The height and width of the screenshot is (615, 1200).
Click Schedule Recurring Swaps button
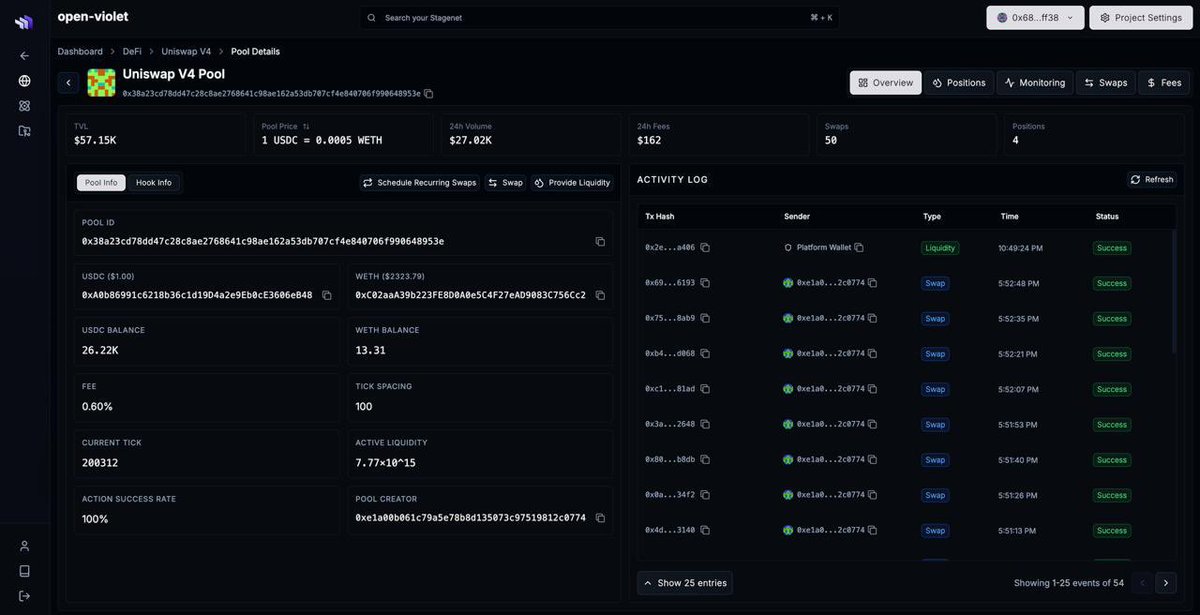[420, 183]
